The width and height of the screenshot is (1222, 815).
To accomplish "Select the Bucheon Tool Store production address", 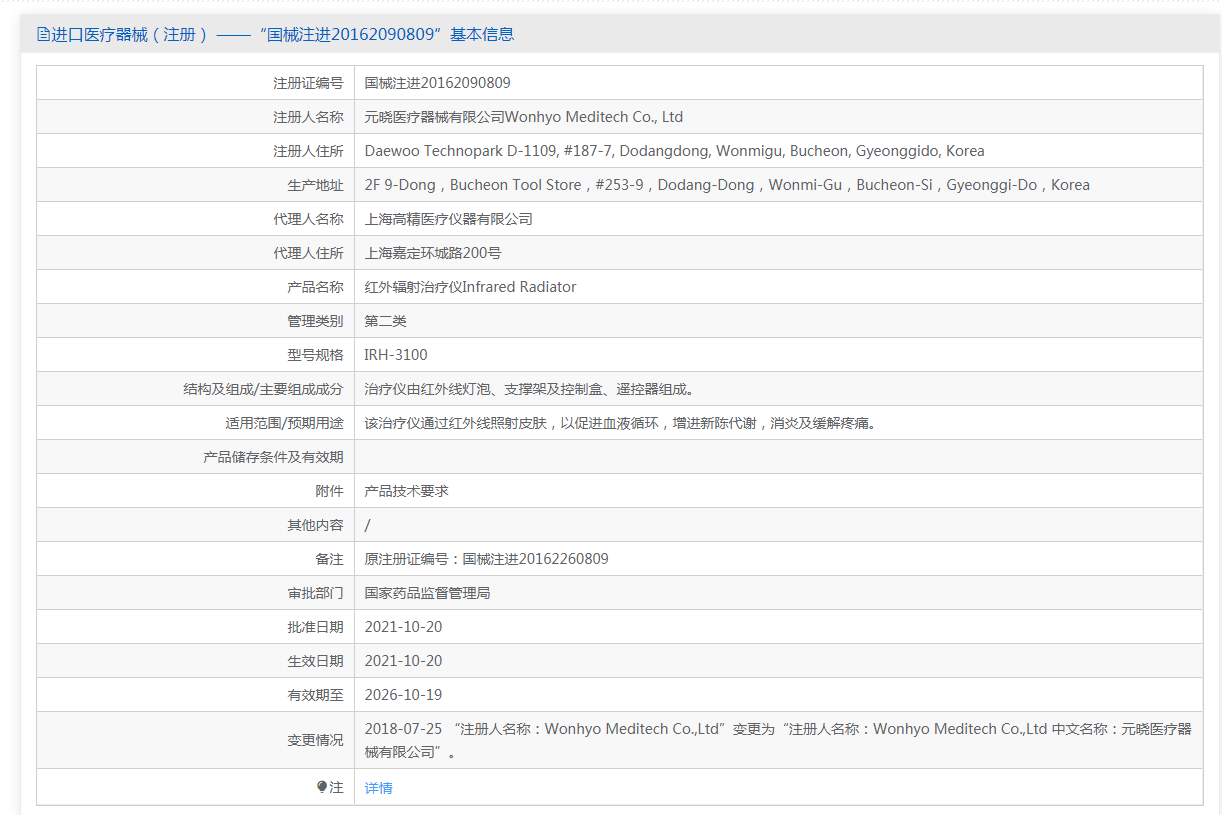I will click(x=726, y=185).
